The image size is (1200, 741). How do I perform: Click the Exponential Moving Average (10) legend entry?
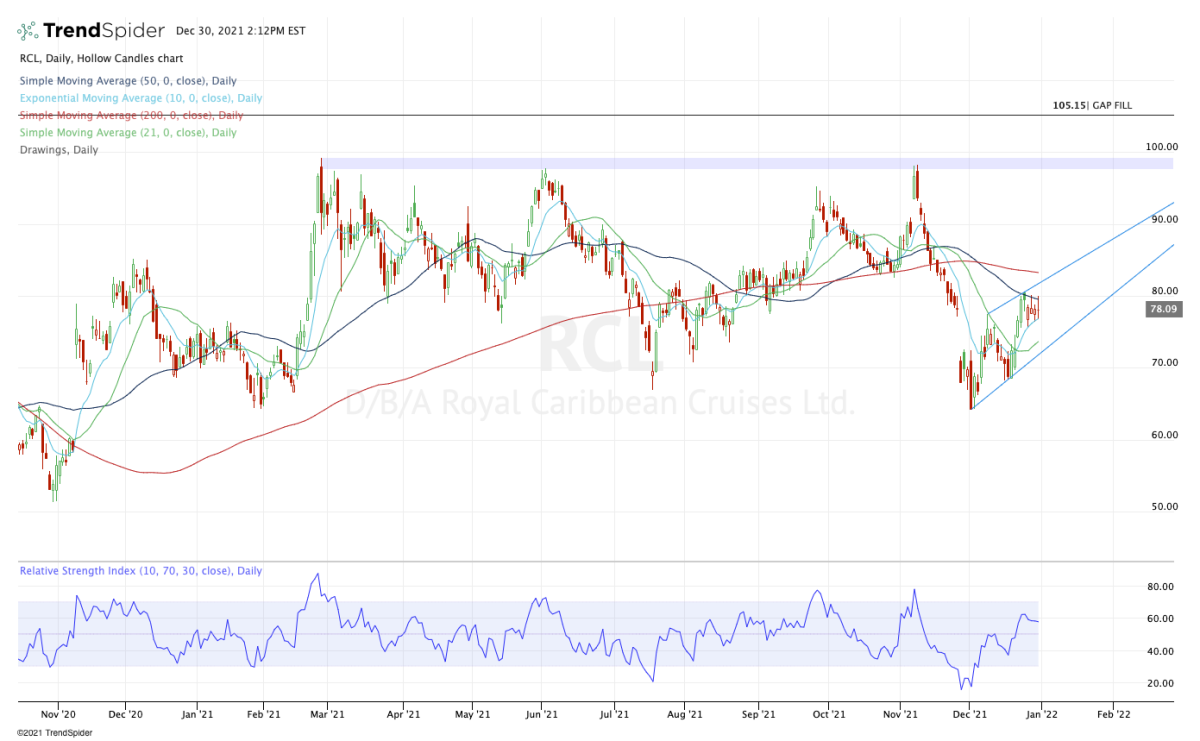click(x=140, y=98)
